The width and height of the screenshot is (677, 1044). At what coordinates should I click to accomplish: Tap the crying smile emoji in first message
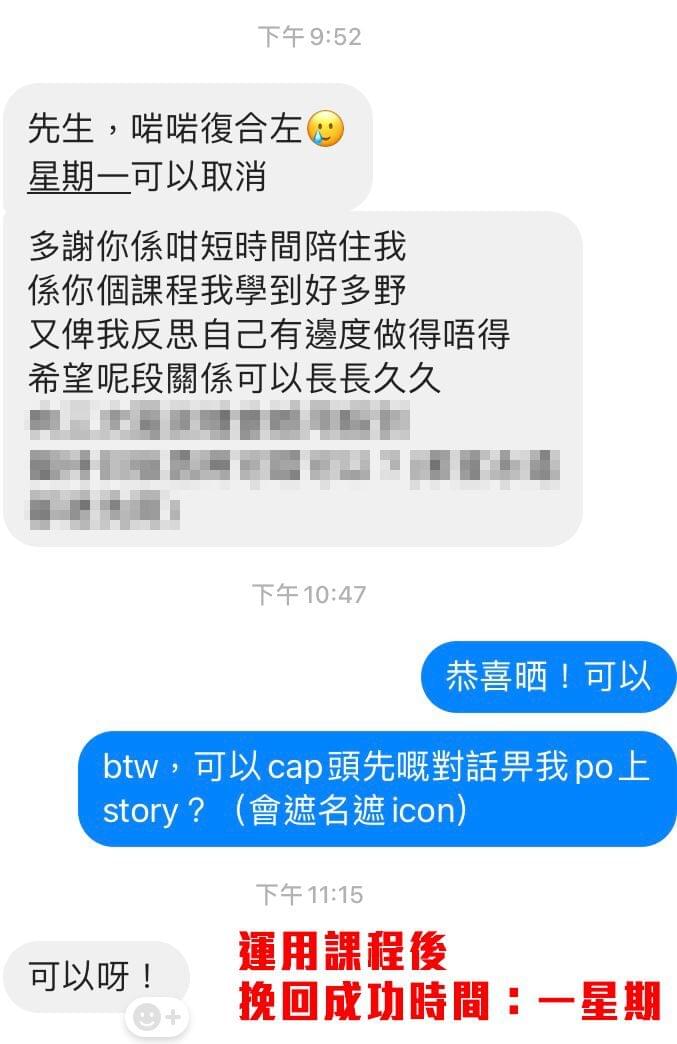point(326,129)
